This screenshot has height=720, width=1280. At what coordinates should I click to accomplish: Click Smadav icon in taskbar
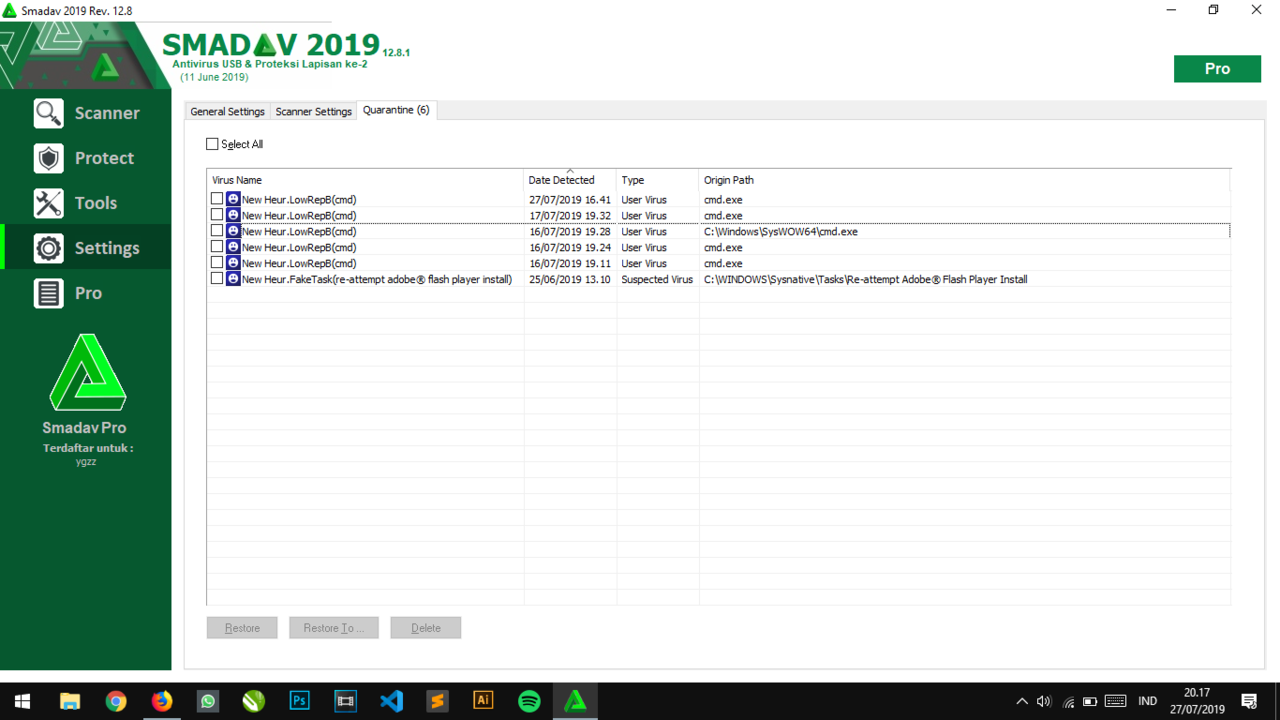click(x=575, y=701)
